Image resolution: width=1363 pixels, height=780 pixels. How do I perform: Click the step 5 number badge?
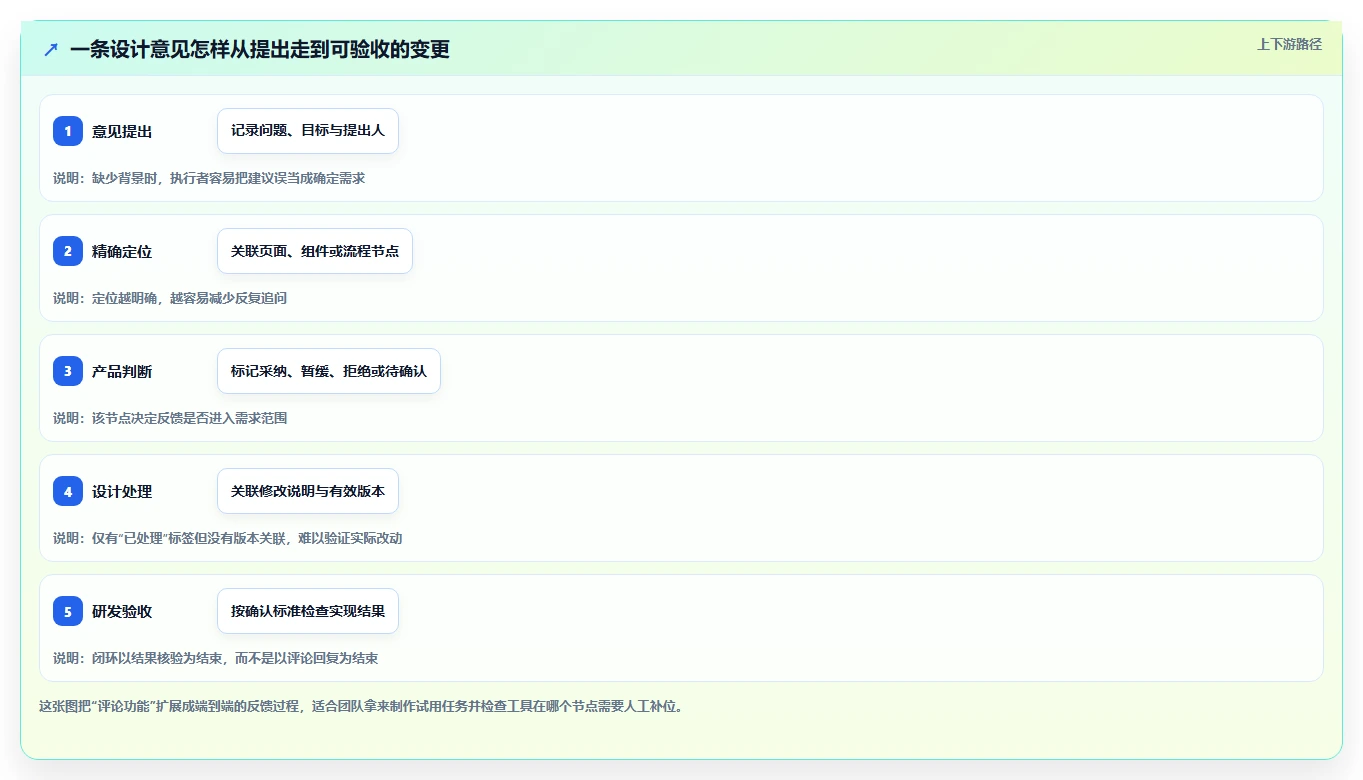coord(68,611)
